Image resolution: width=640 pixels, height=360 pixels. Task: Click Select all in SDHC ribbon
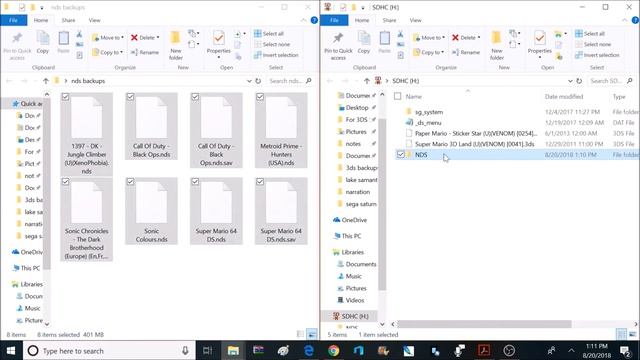click(589, 33)
